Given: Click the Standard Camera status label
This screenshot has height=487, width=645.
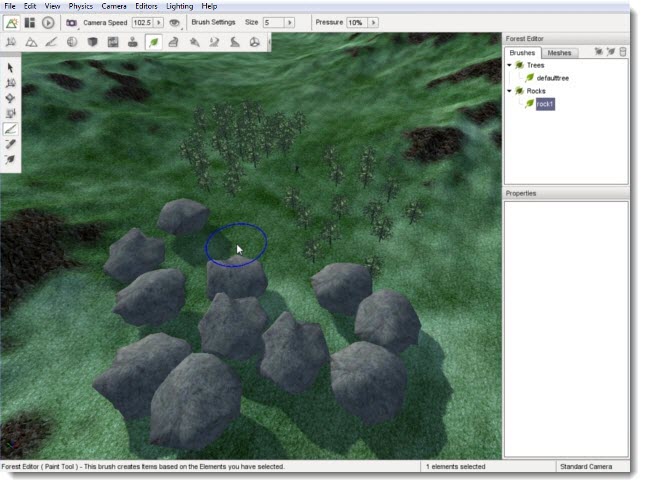Looking at the screenshot, I should pyautogui.click(x=586, y=466).
